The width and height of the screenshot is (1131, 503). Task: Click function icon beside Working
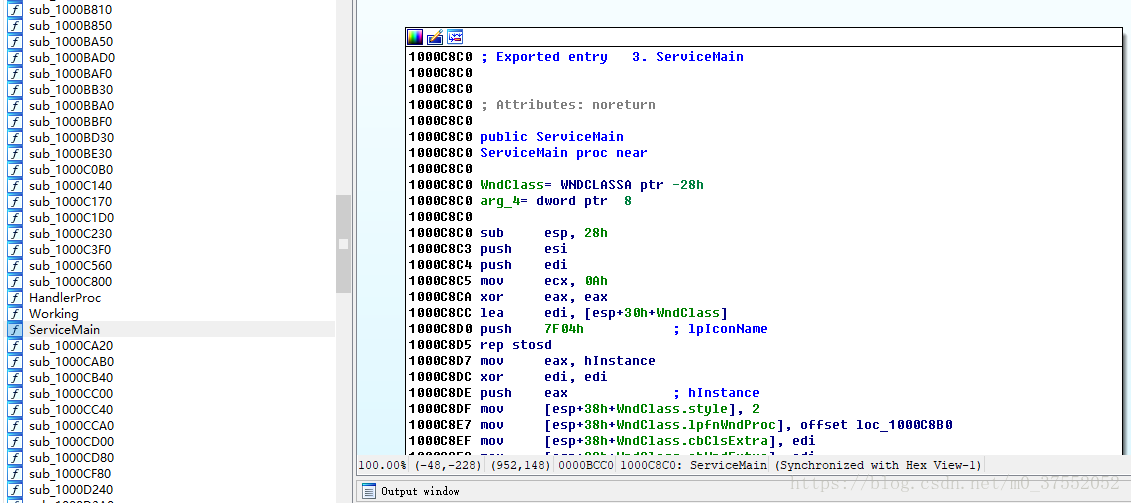(15, 313)
